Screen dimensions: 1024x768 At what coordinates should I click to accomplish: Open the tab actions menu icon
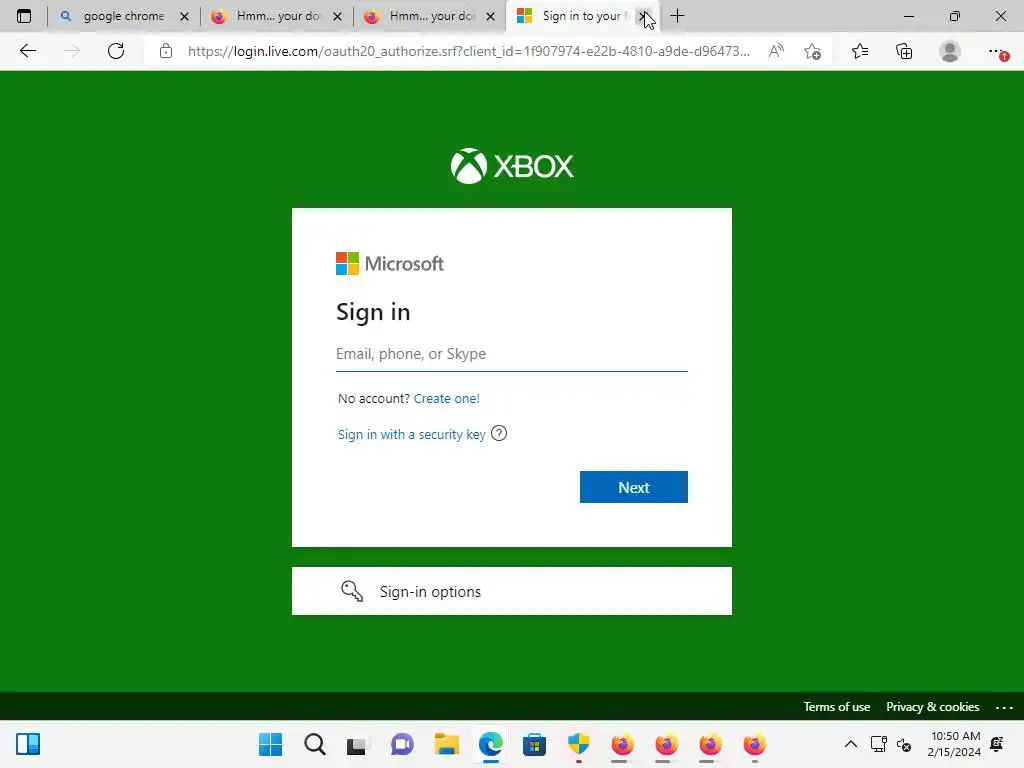coord(24,16)
